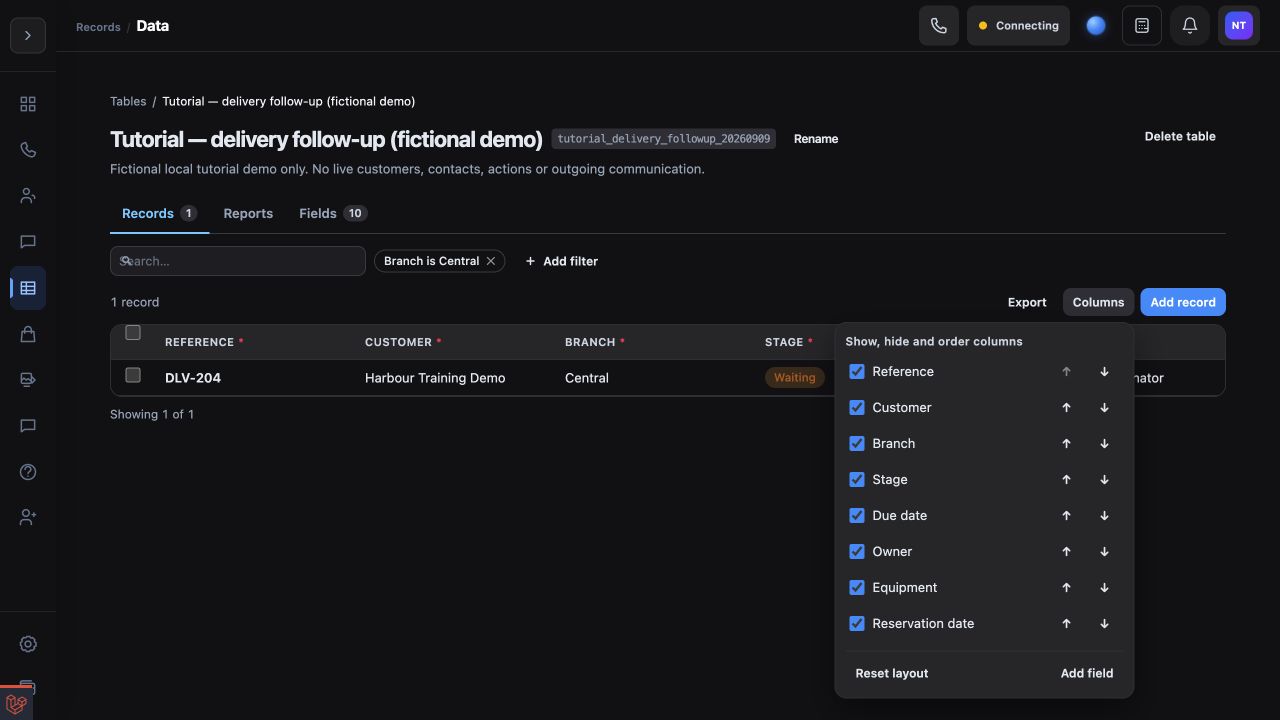Image resolution: width=1280 pixels, height=720 pixels.
Task: Move the Branch column down
Action: coord(1104,443)
